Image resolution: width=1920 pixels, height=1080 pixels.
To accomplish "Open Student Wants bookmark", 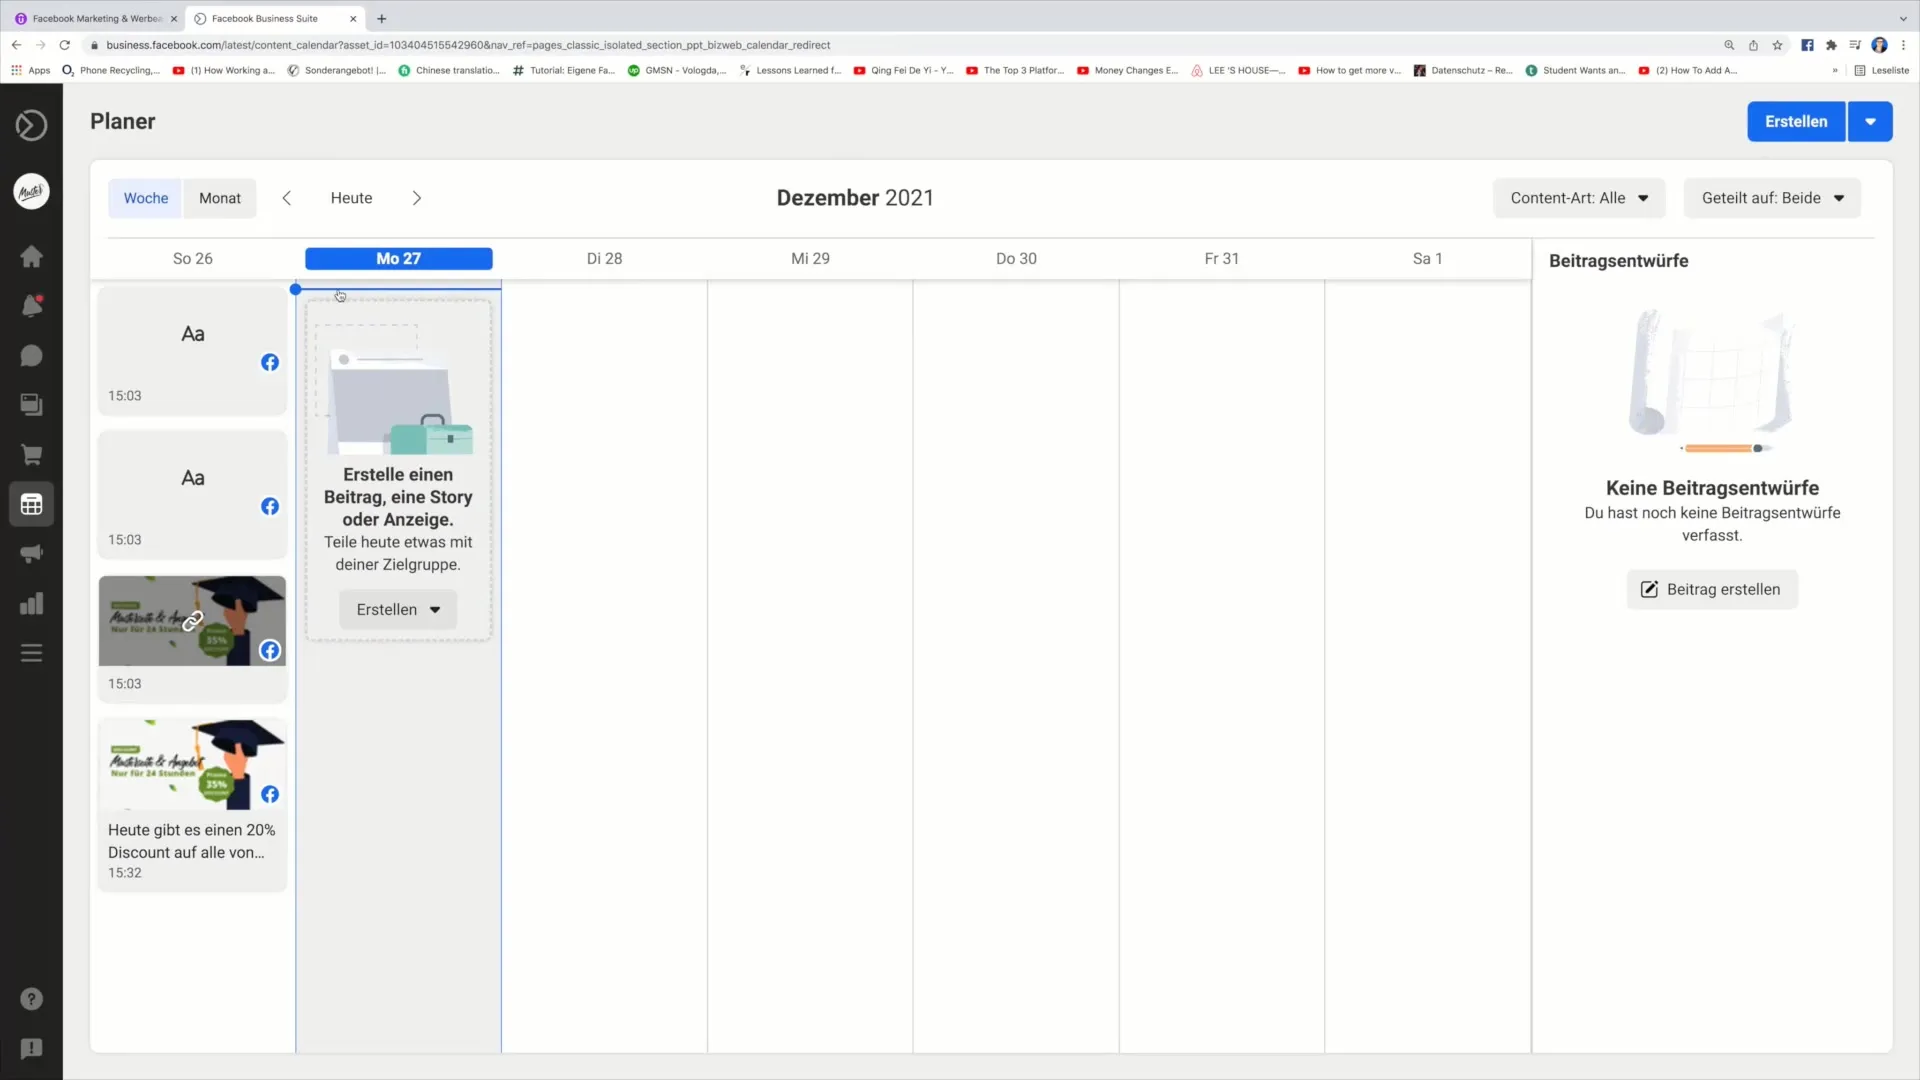I will click(1575, 70).
